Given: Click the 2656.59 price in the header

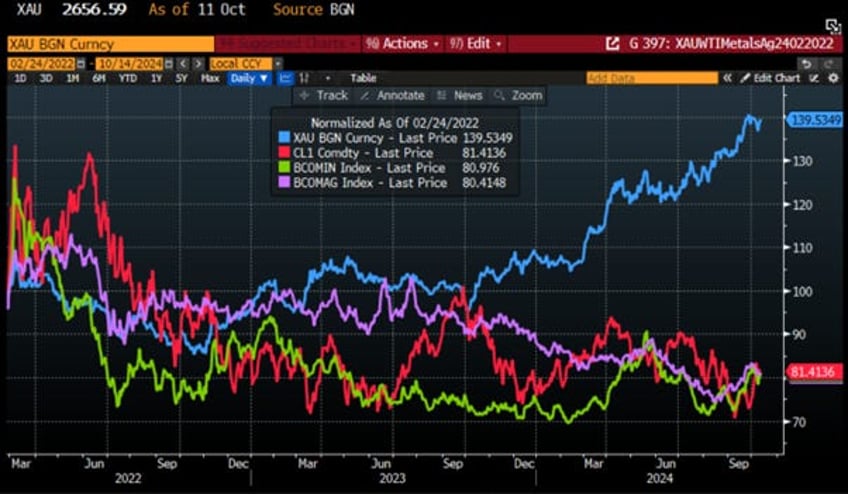Looking at the screenshot, I should (94, 9).
